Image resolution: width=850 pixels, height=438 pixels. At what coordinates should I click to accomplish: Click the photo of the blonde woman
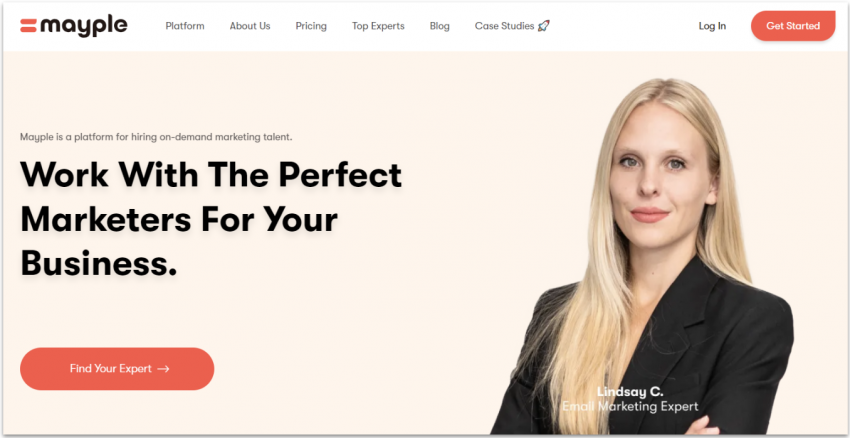tap(643, 256)
